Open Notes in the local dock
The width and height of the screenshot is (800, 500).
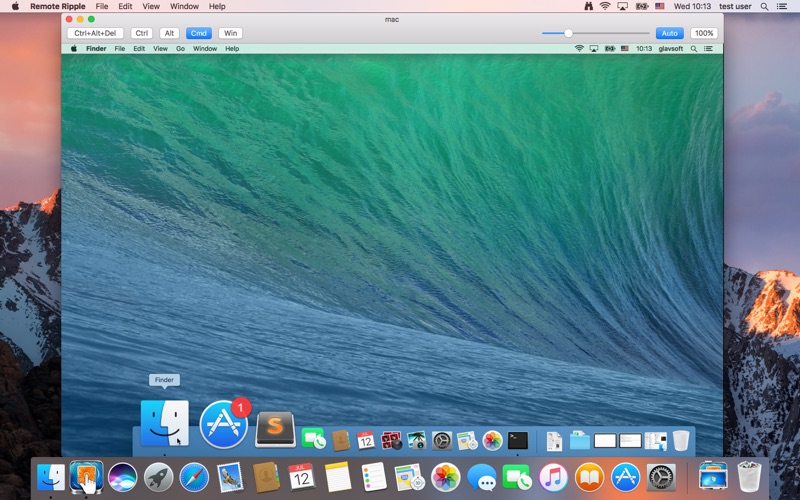(x=338, y=478)
